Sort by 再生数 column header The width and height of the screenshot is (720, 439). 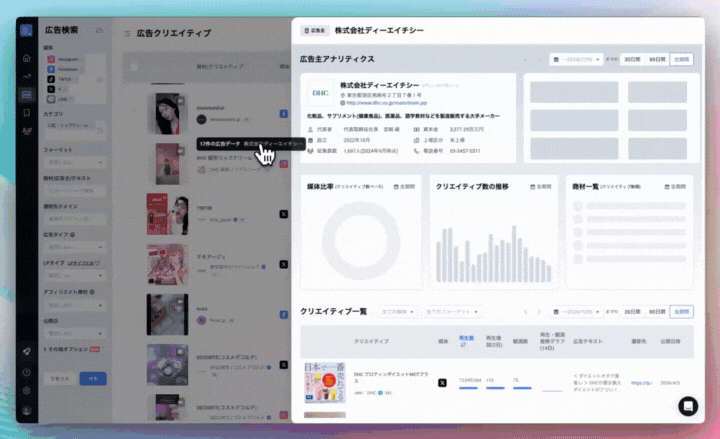(465, 341)
